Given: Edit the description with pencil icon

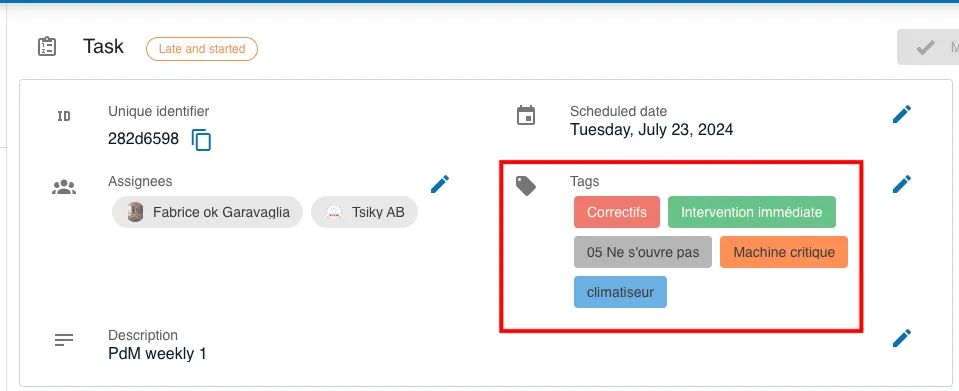Looking at the screenshot, I should tap(902, 338).
